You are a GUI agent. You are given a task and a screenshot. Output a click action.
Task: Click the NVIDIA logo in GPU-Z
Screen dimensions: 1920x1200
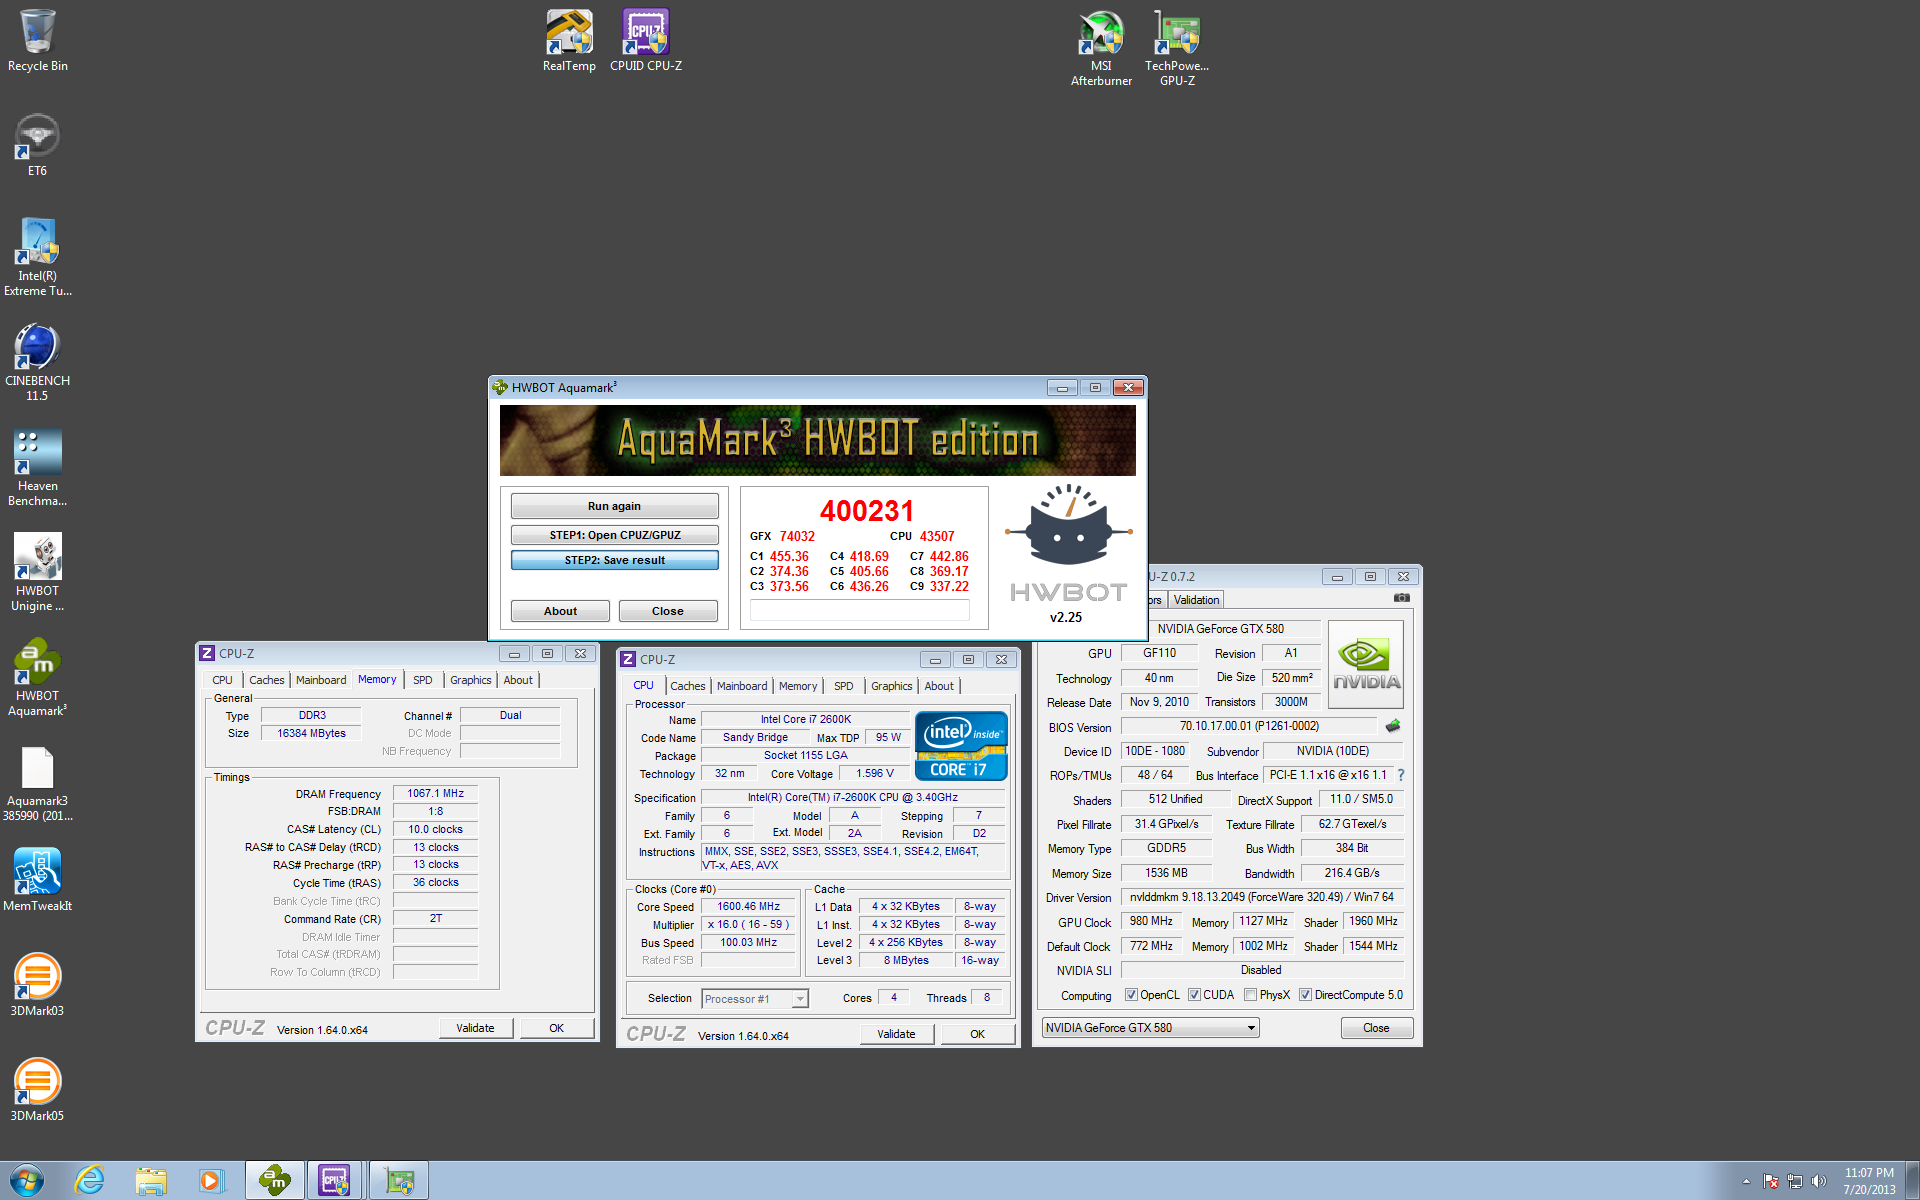tap(1365, 665)
